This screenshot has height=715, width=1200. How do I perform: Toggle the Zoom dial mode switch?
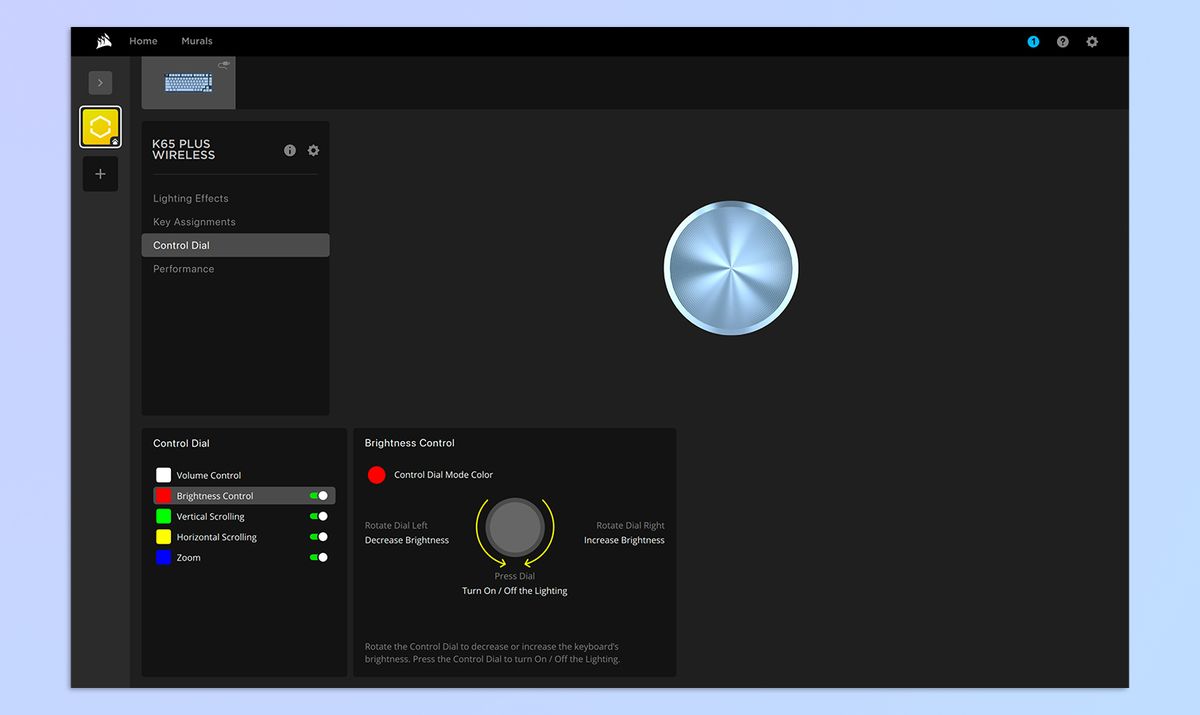[319, 558]
